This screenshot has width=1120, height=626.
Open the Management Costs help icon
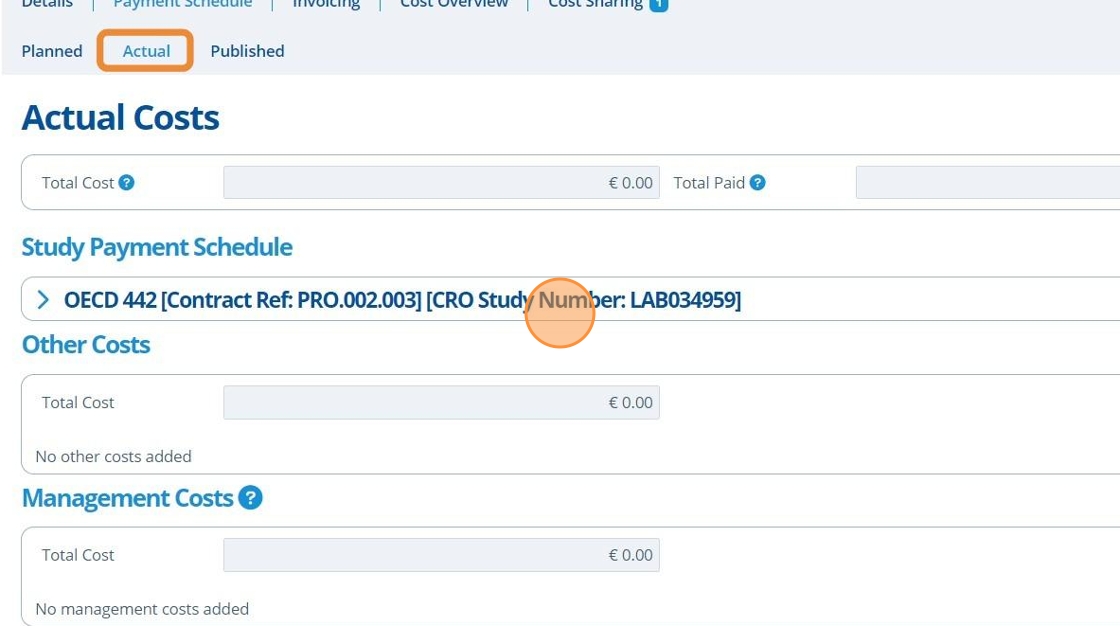pos(250,498)
